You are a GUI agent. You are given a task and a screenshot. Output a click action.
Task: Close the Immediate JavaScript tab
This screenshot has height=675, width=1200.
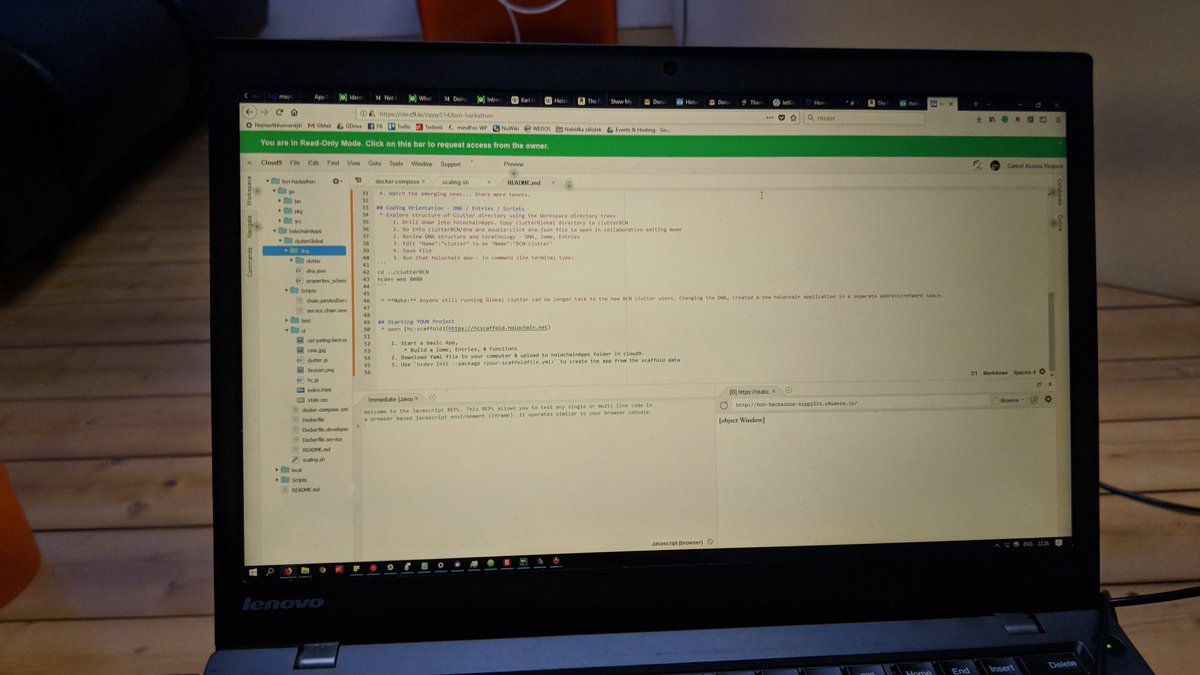coord(419,398)
